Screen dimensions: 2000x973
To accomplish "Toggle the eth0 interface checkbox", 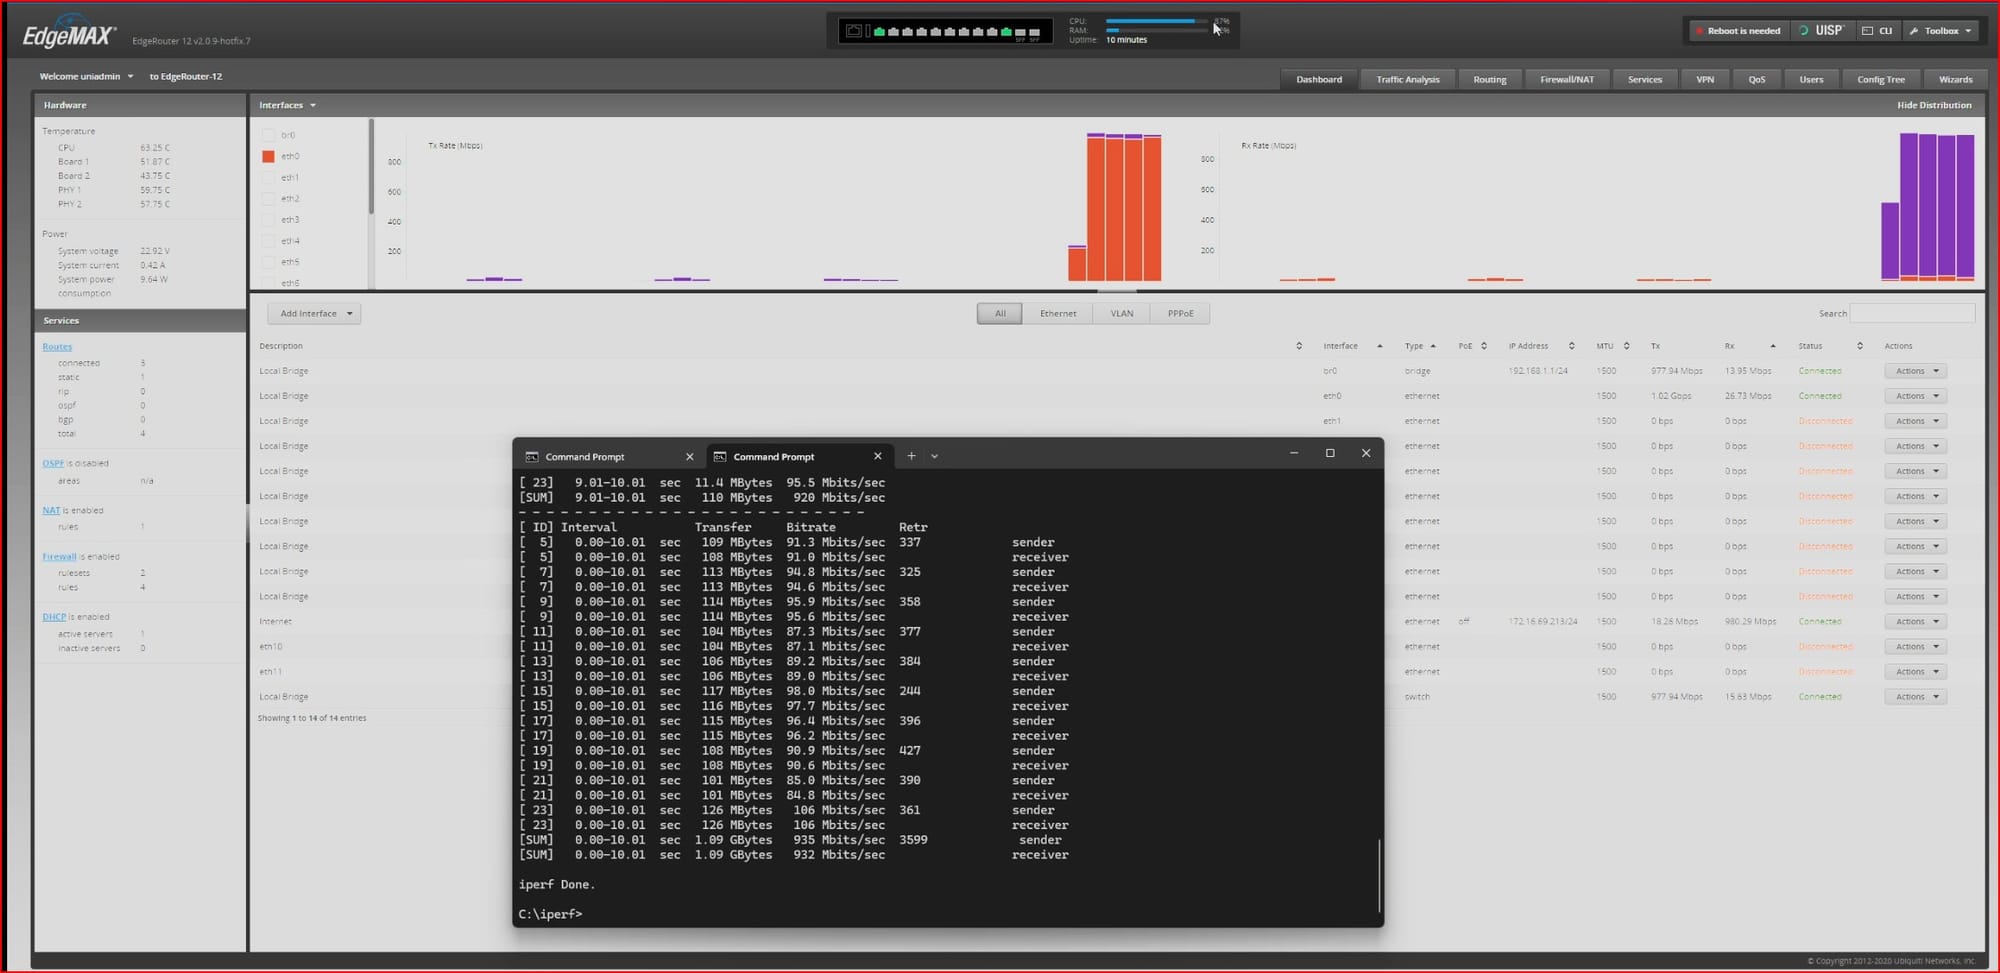I will click(x=268, y=156).
